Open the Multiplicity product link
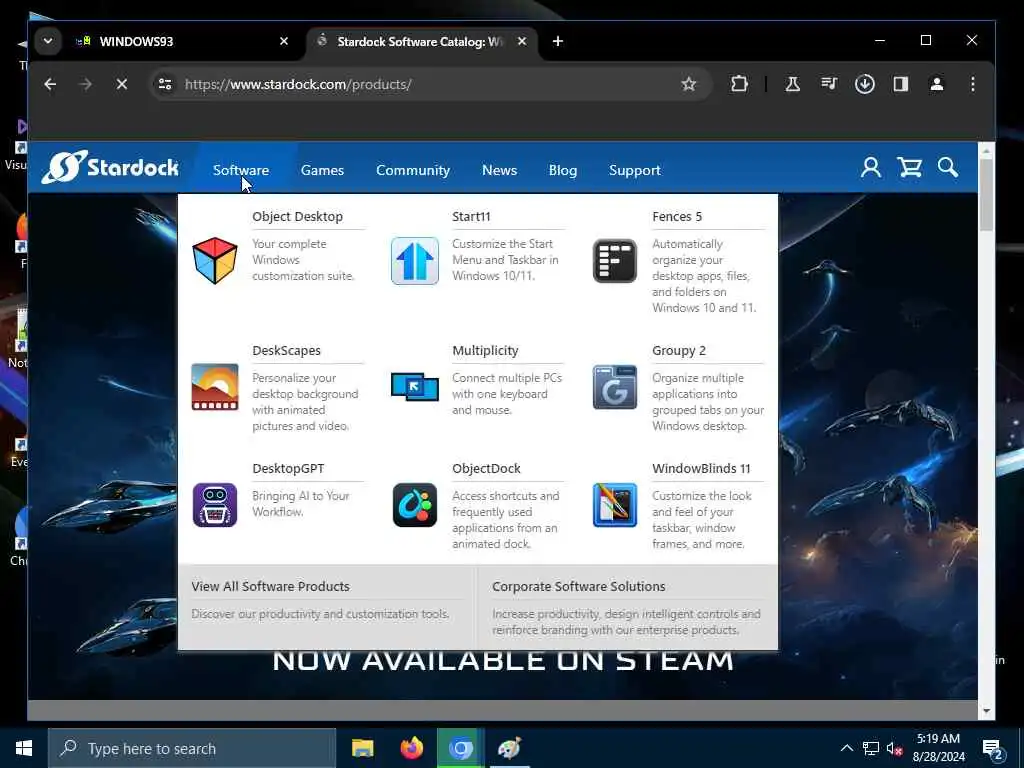The height and width of the screenshot is (768, 1024). [485, 350]
